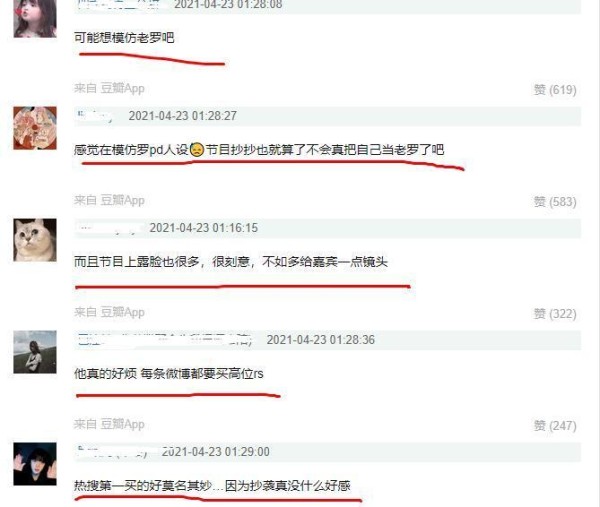Screen dimensions: 600x507
Task: Click 来自 豆瓣App above the 01:29:00 comment
Action: click(x=109, y=424)
